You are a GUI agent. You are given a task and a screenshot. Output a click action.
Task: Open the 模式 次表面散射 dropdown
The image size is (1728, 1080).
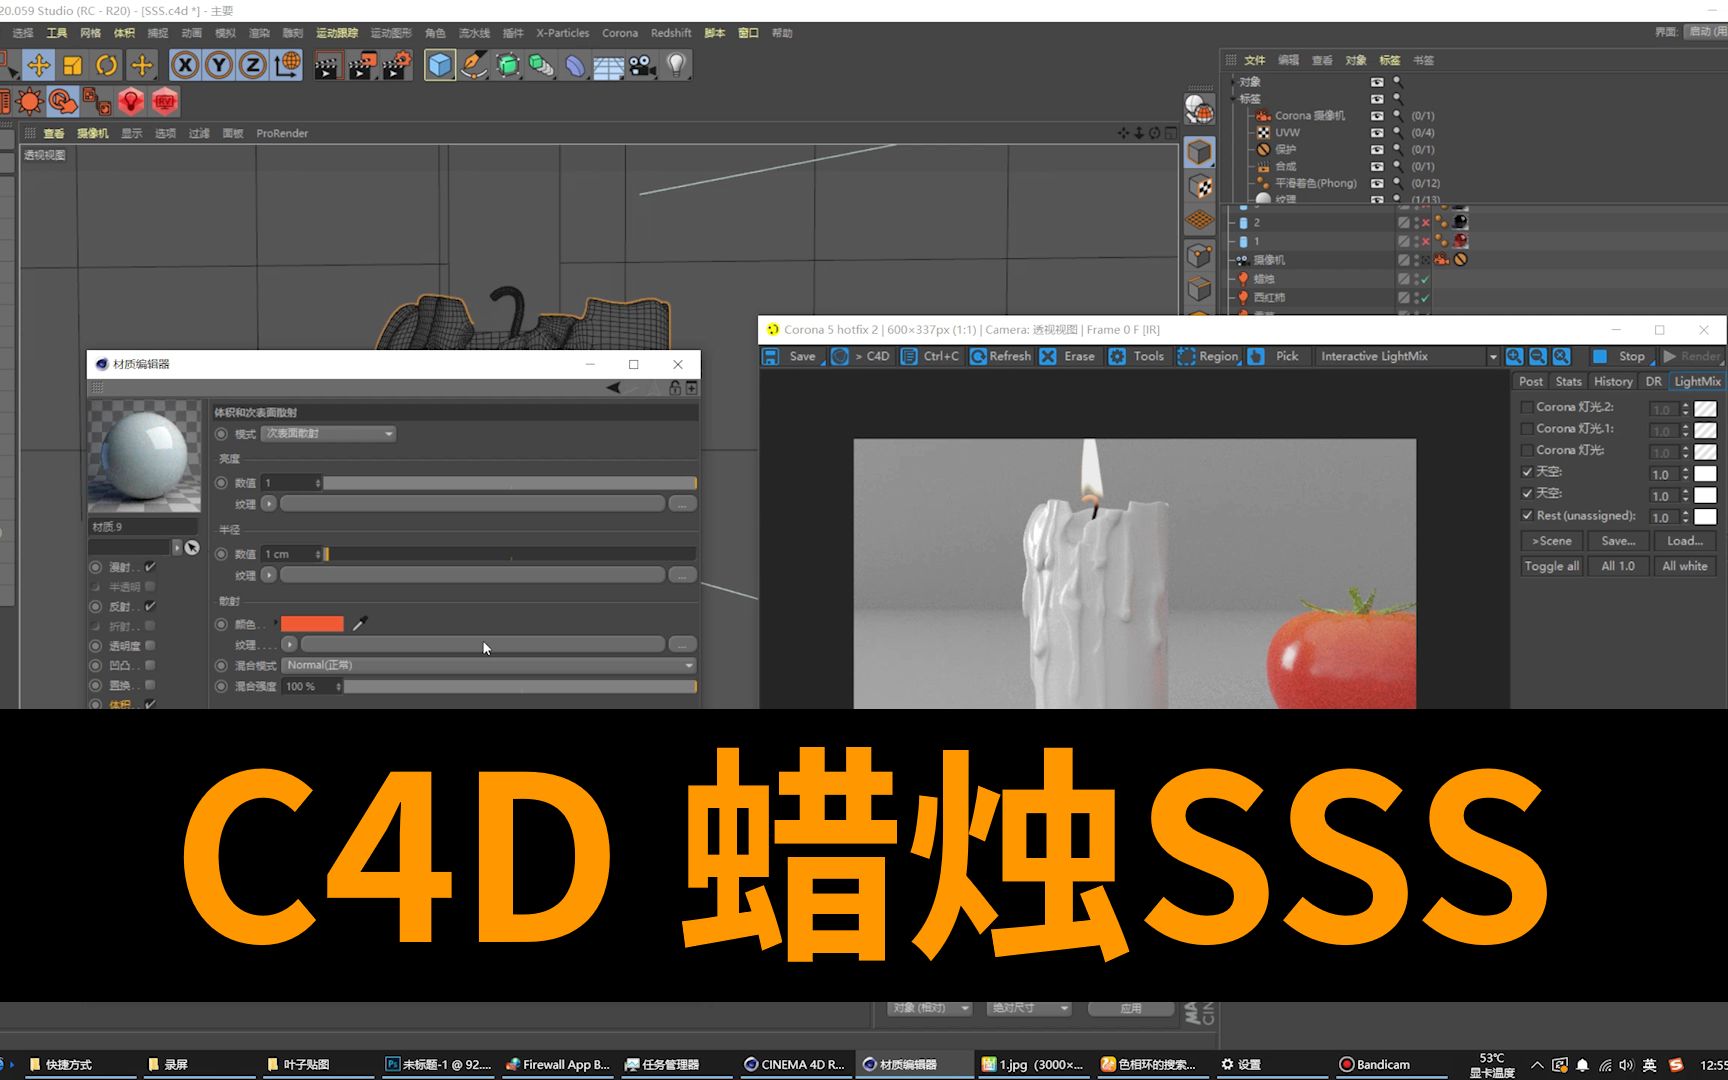pos(328,434)
